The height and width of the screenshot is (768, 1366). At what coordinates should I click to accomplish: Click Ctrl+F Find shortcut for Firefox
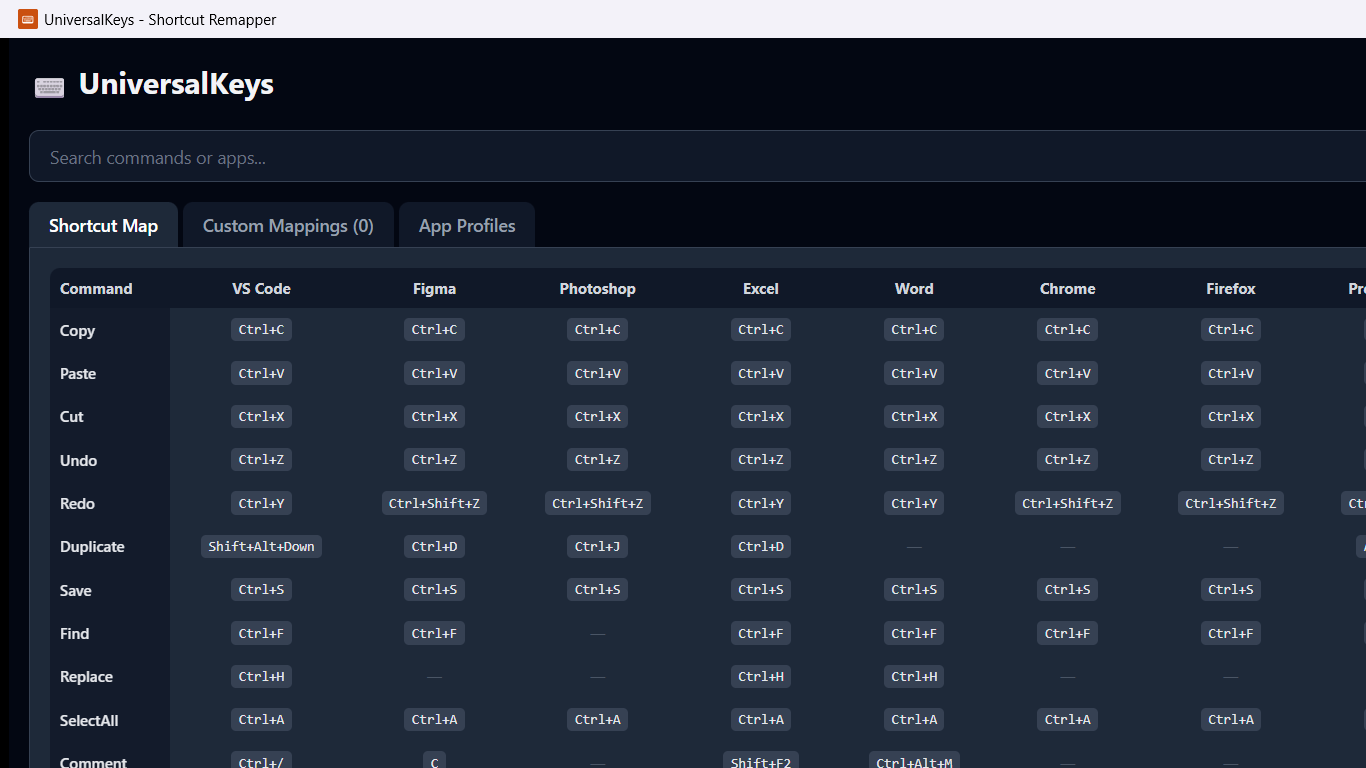click(1231, 633)
